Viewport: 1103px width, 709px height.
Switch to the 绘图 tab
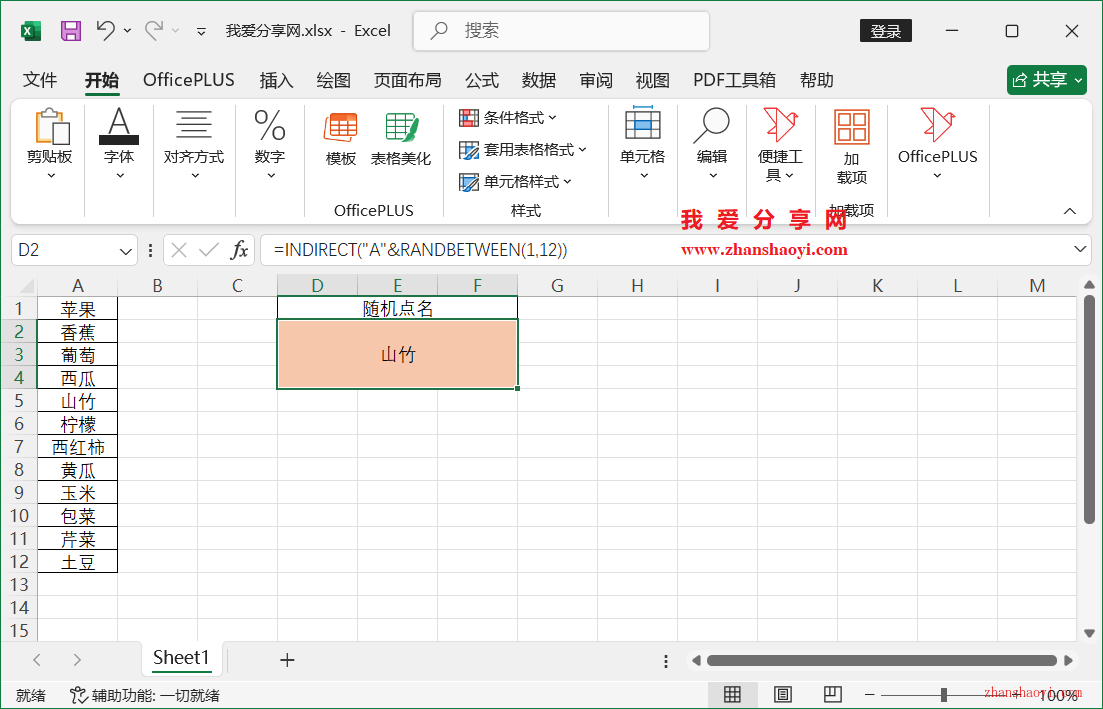[x=333, y=80]
